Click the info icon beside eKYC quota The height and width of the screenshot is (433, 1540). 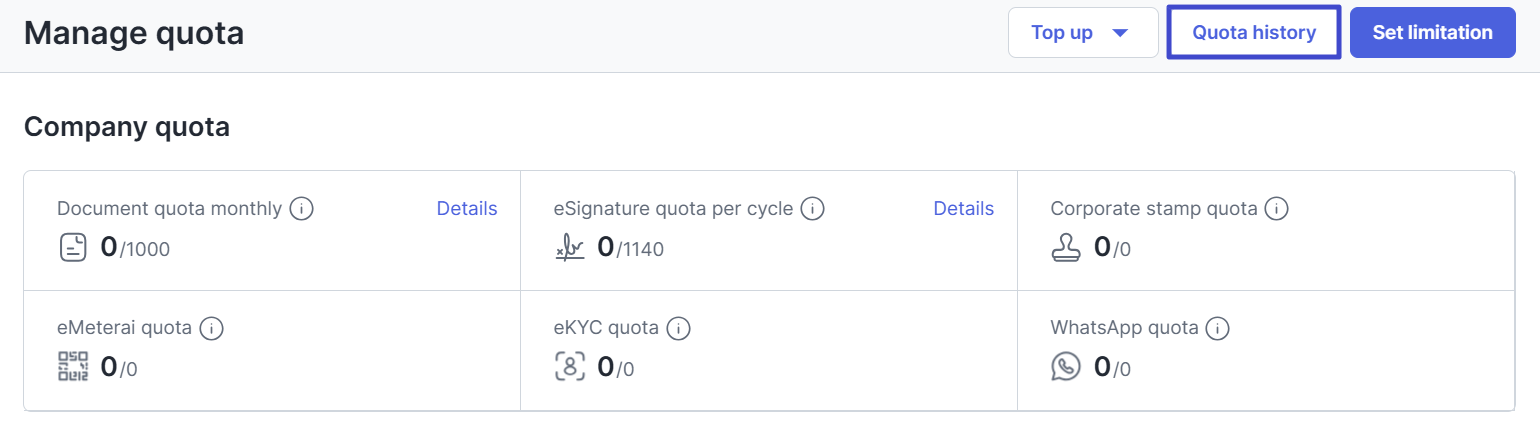(x=679, y=327)
